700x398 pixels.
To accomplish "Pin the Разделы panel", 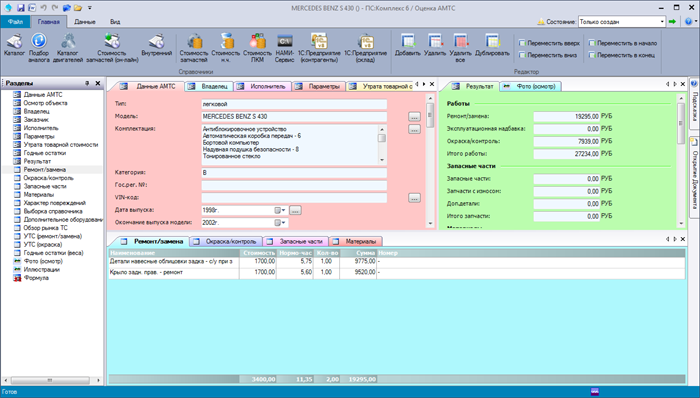I will coord(87,83).
